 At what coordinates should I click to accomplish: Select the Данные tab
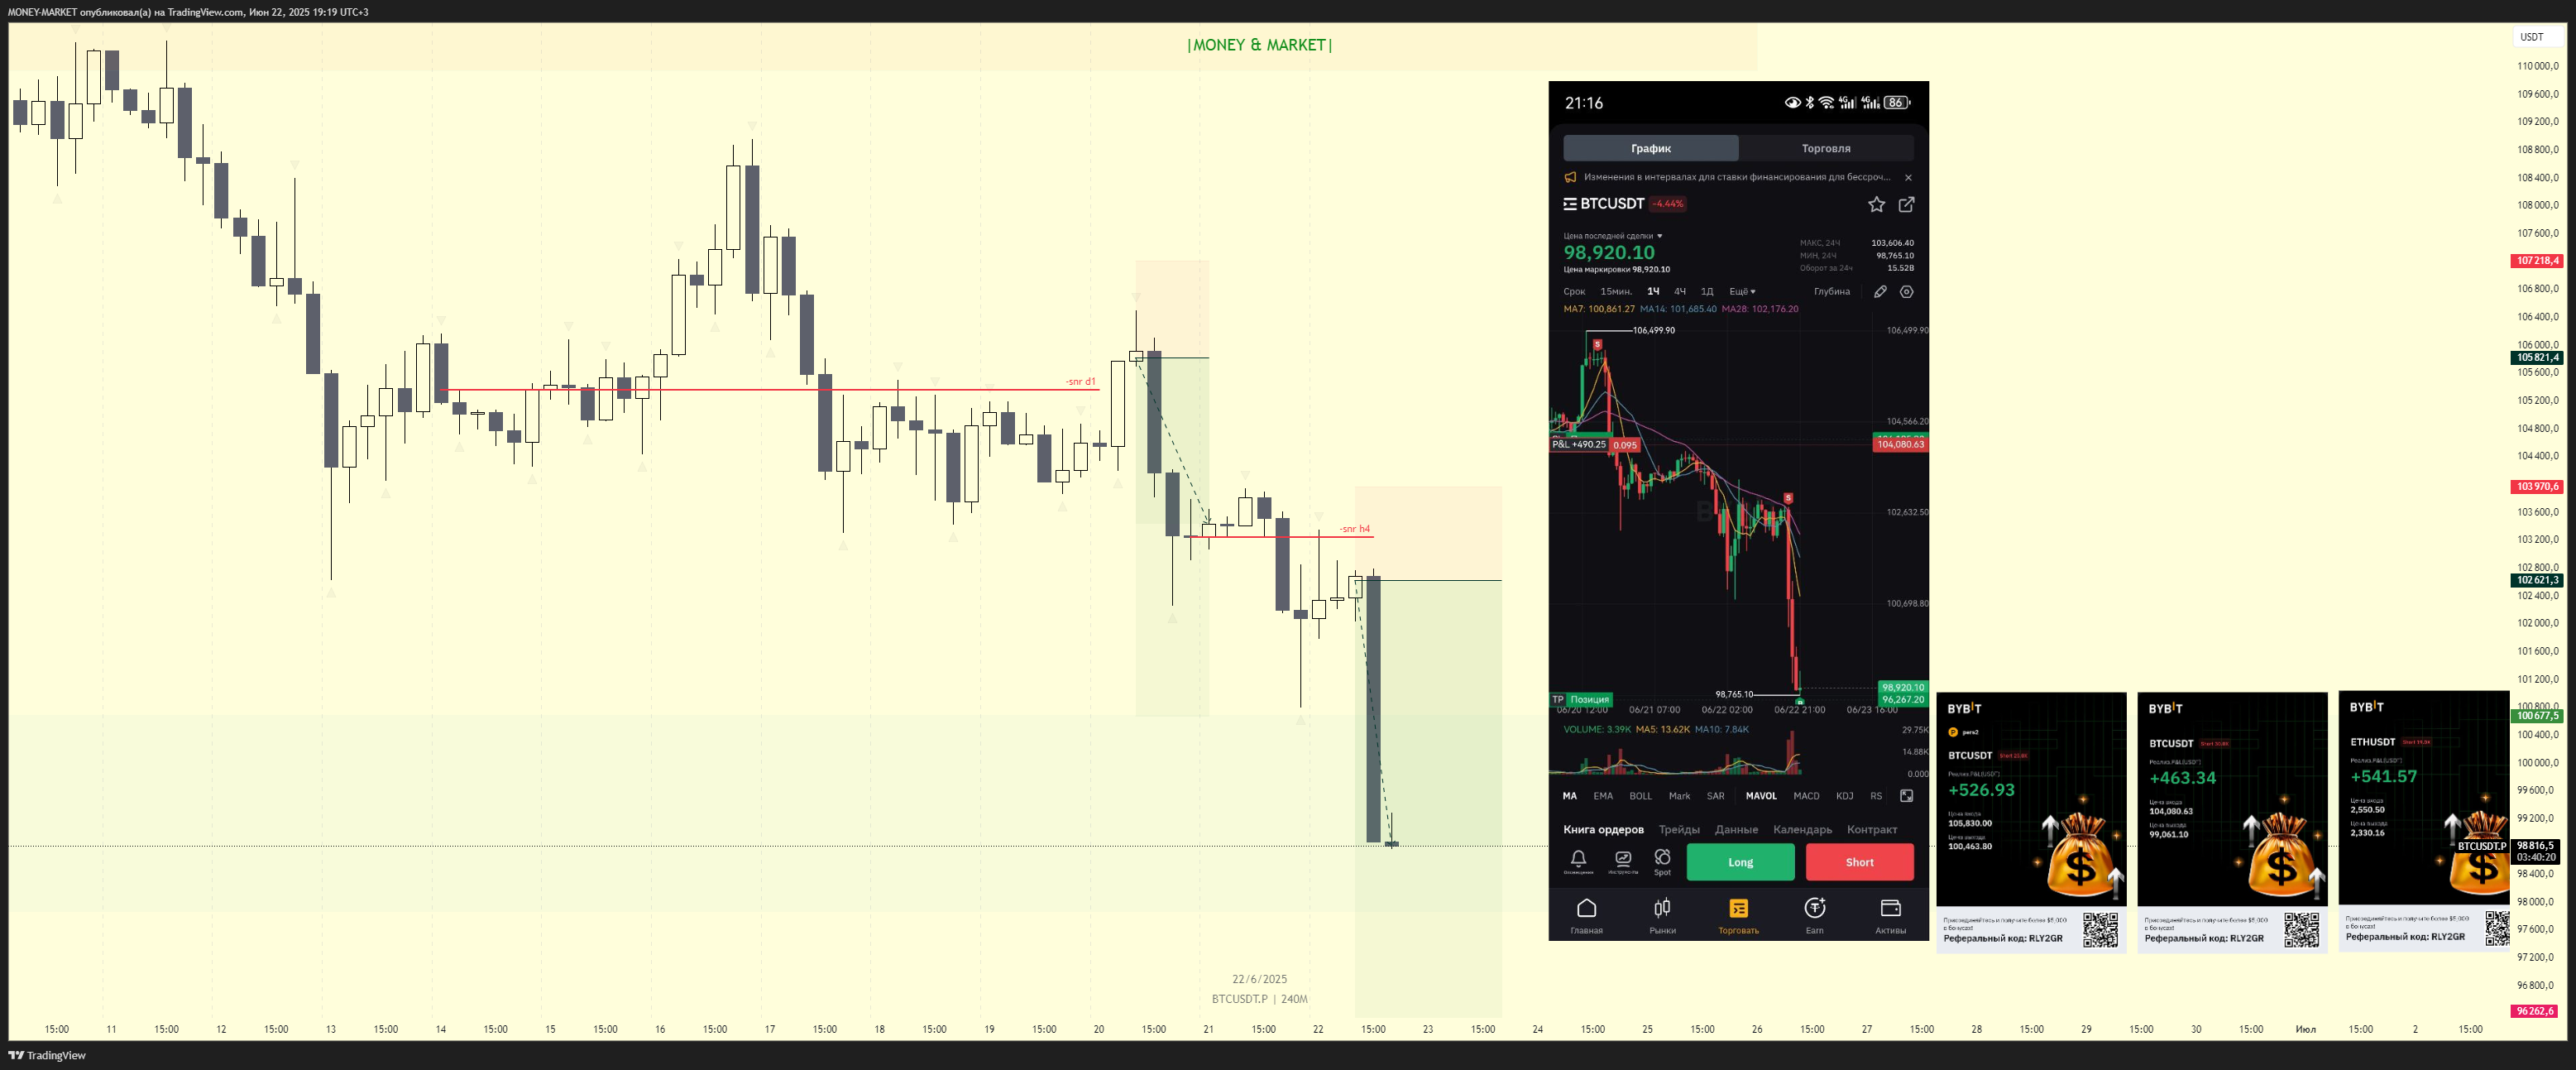[1736, 830]
